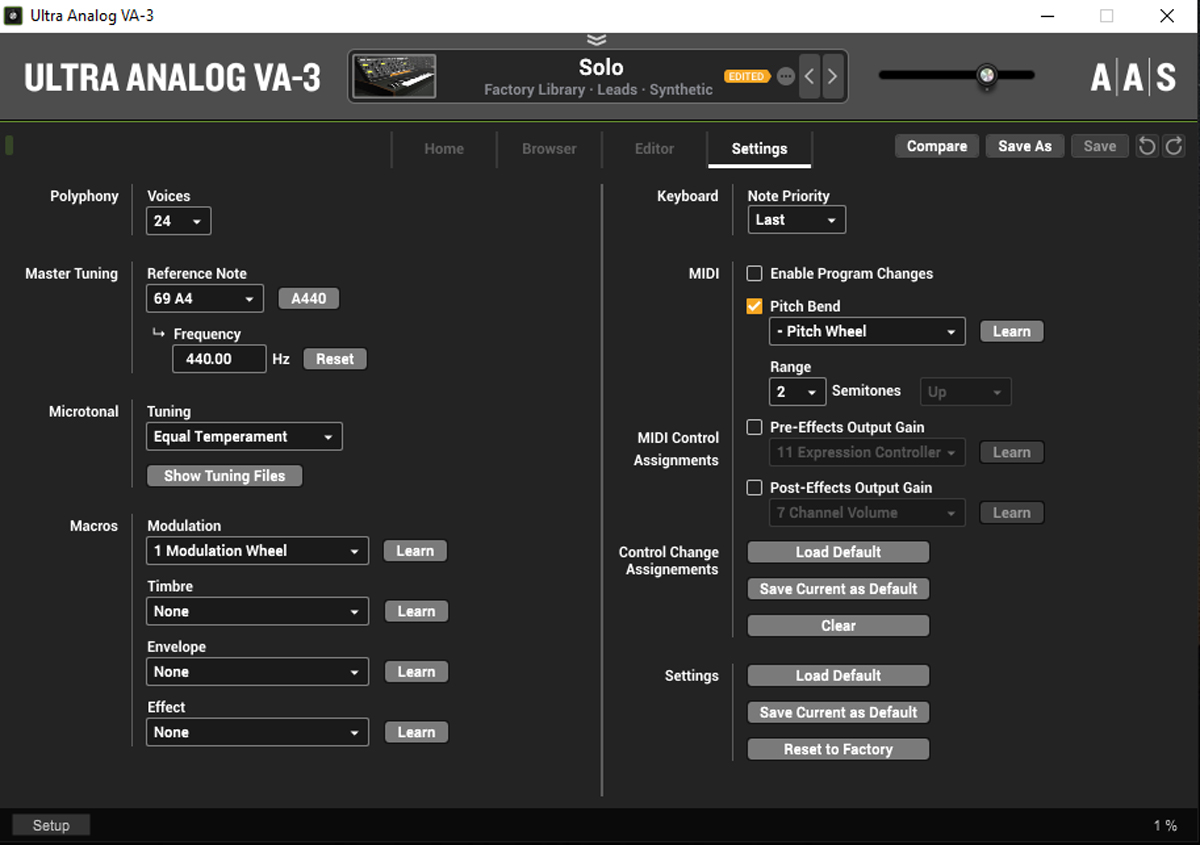Image resolution: width=1200 pixels, height=845 pixels.
Task: Go to the next preset with the right arrow
Action: 832,77
